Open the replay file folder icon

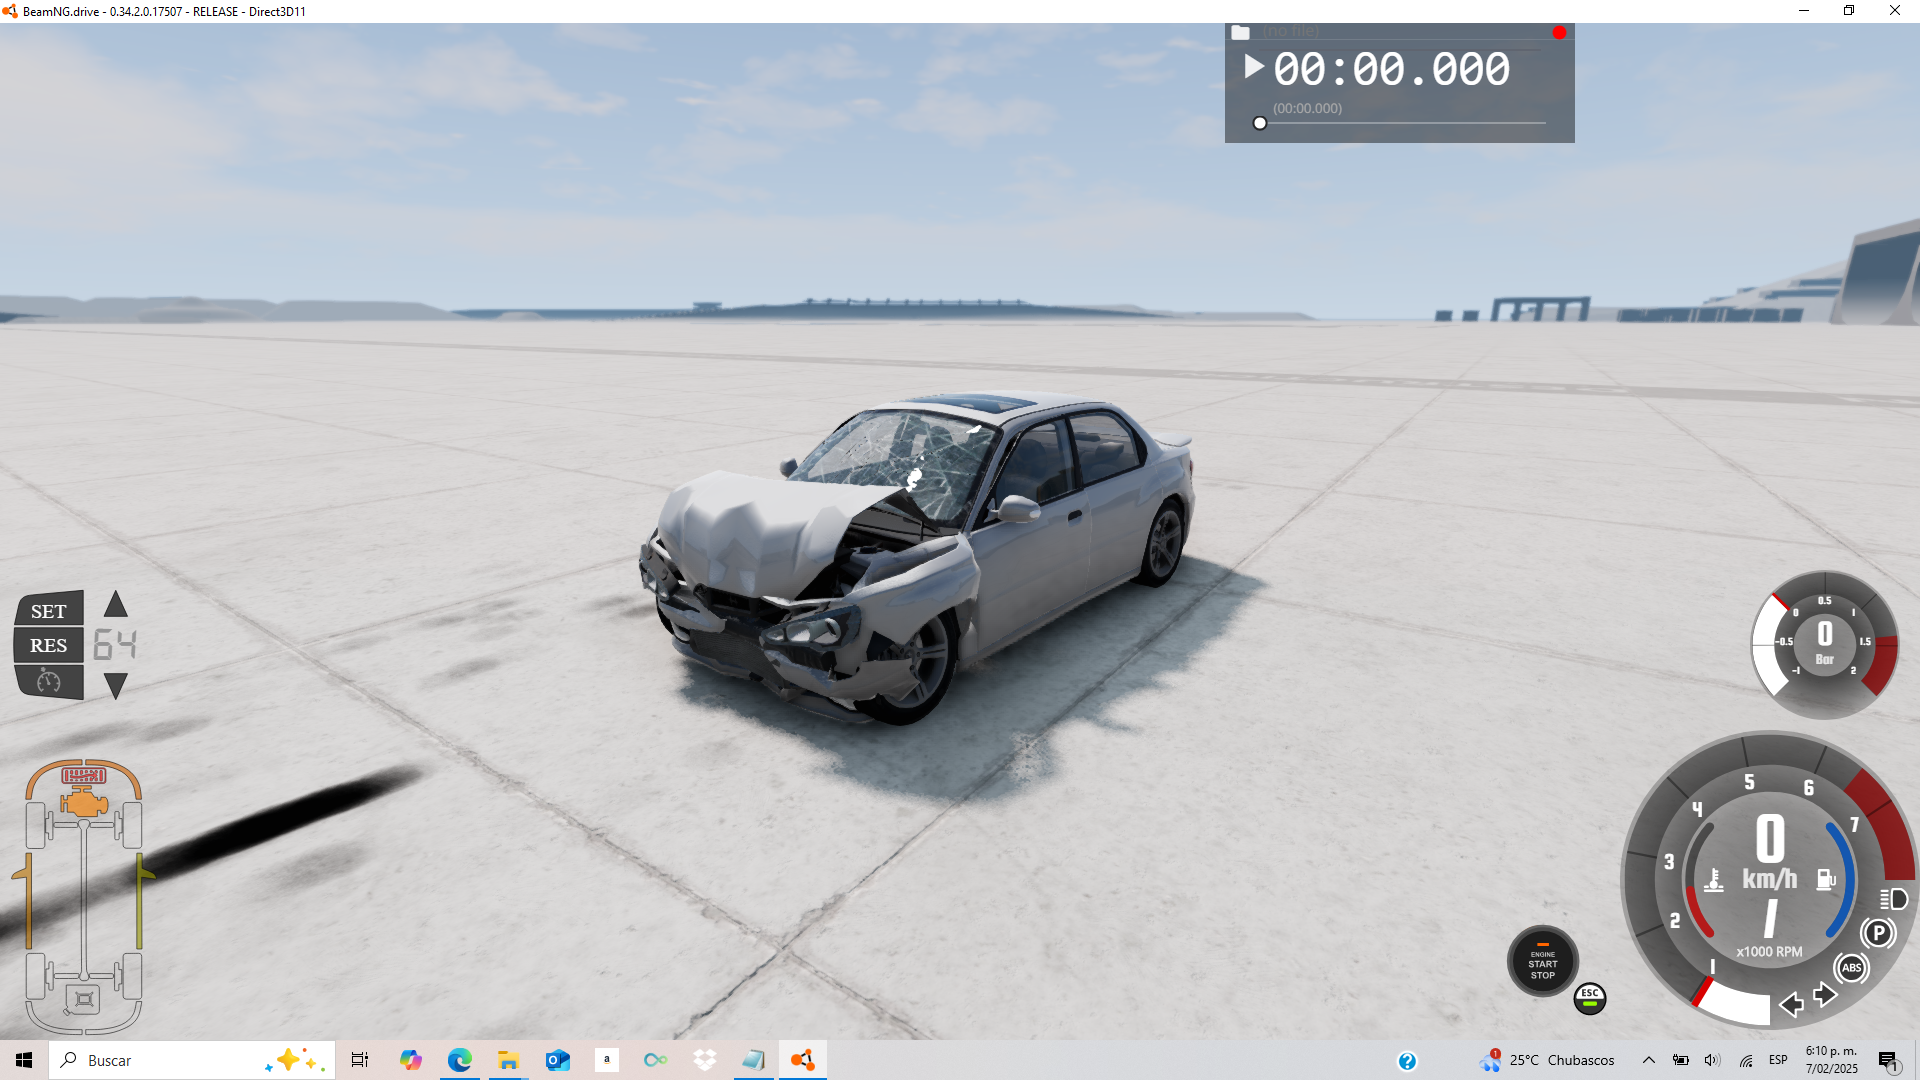(1240, 32)
